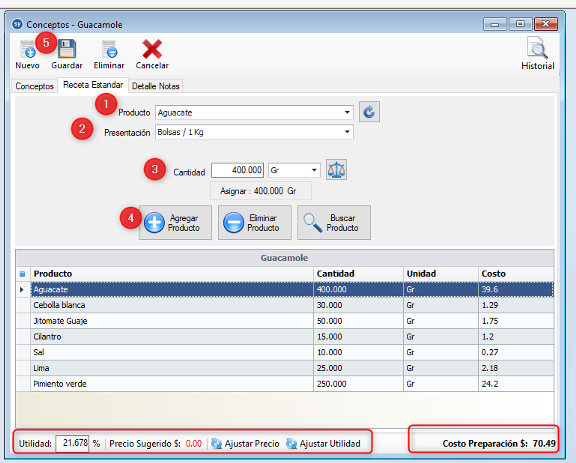Image resolution: width=576 pixels, height=463 pixels.
Task: Open the Historial icon
Action: tap(537, 48)
